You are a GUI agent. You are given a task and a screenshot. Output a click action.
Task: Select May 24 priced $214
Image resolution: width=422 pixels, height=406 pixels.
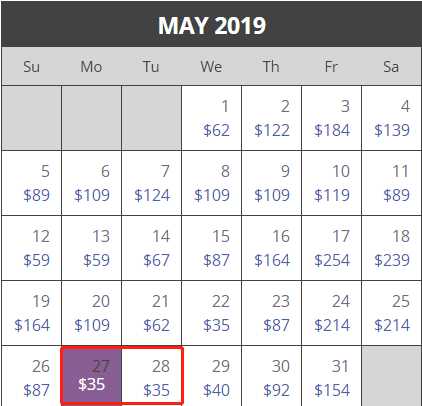coord(331,313)
